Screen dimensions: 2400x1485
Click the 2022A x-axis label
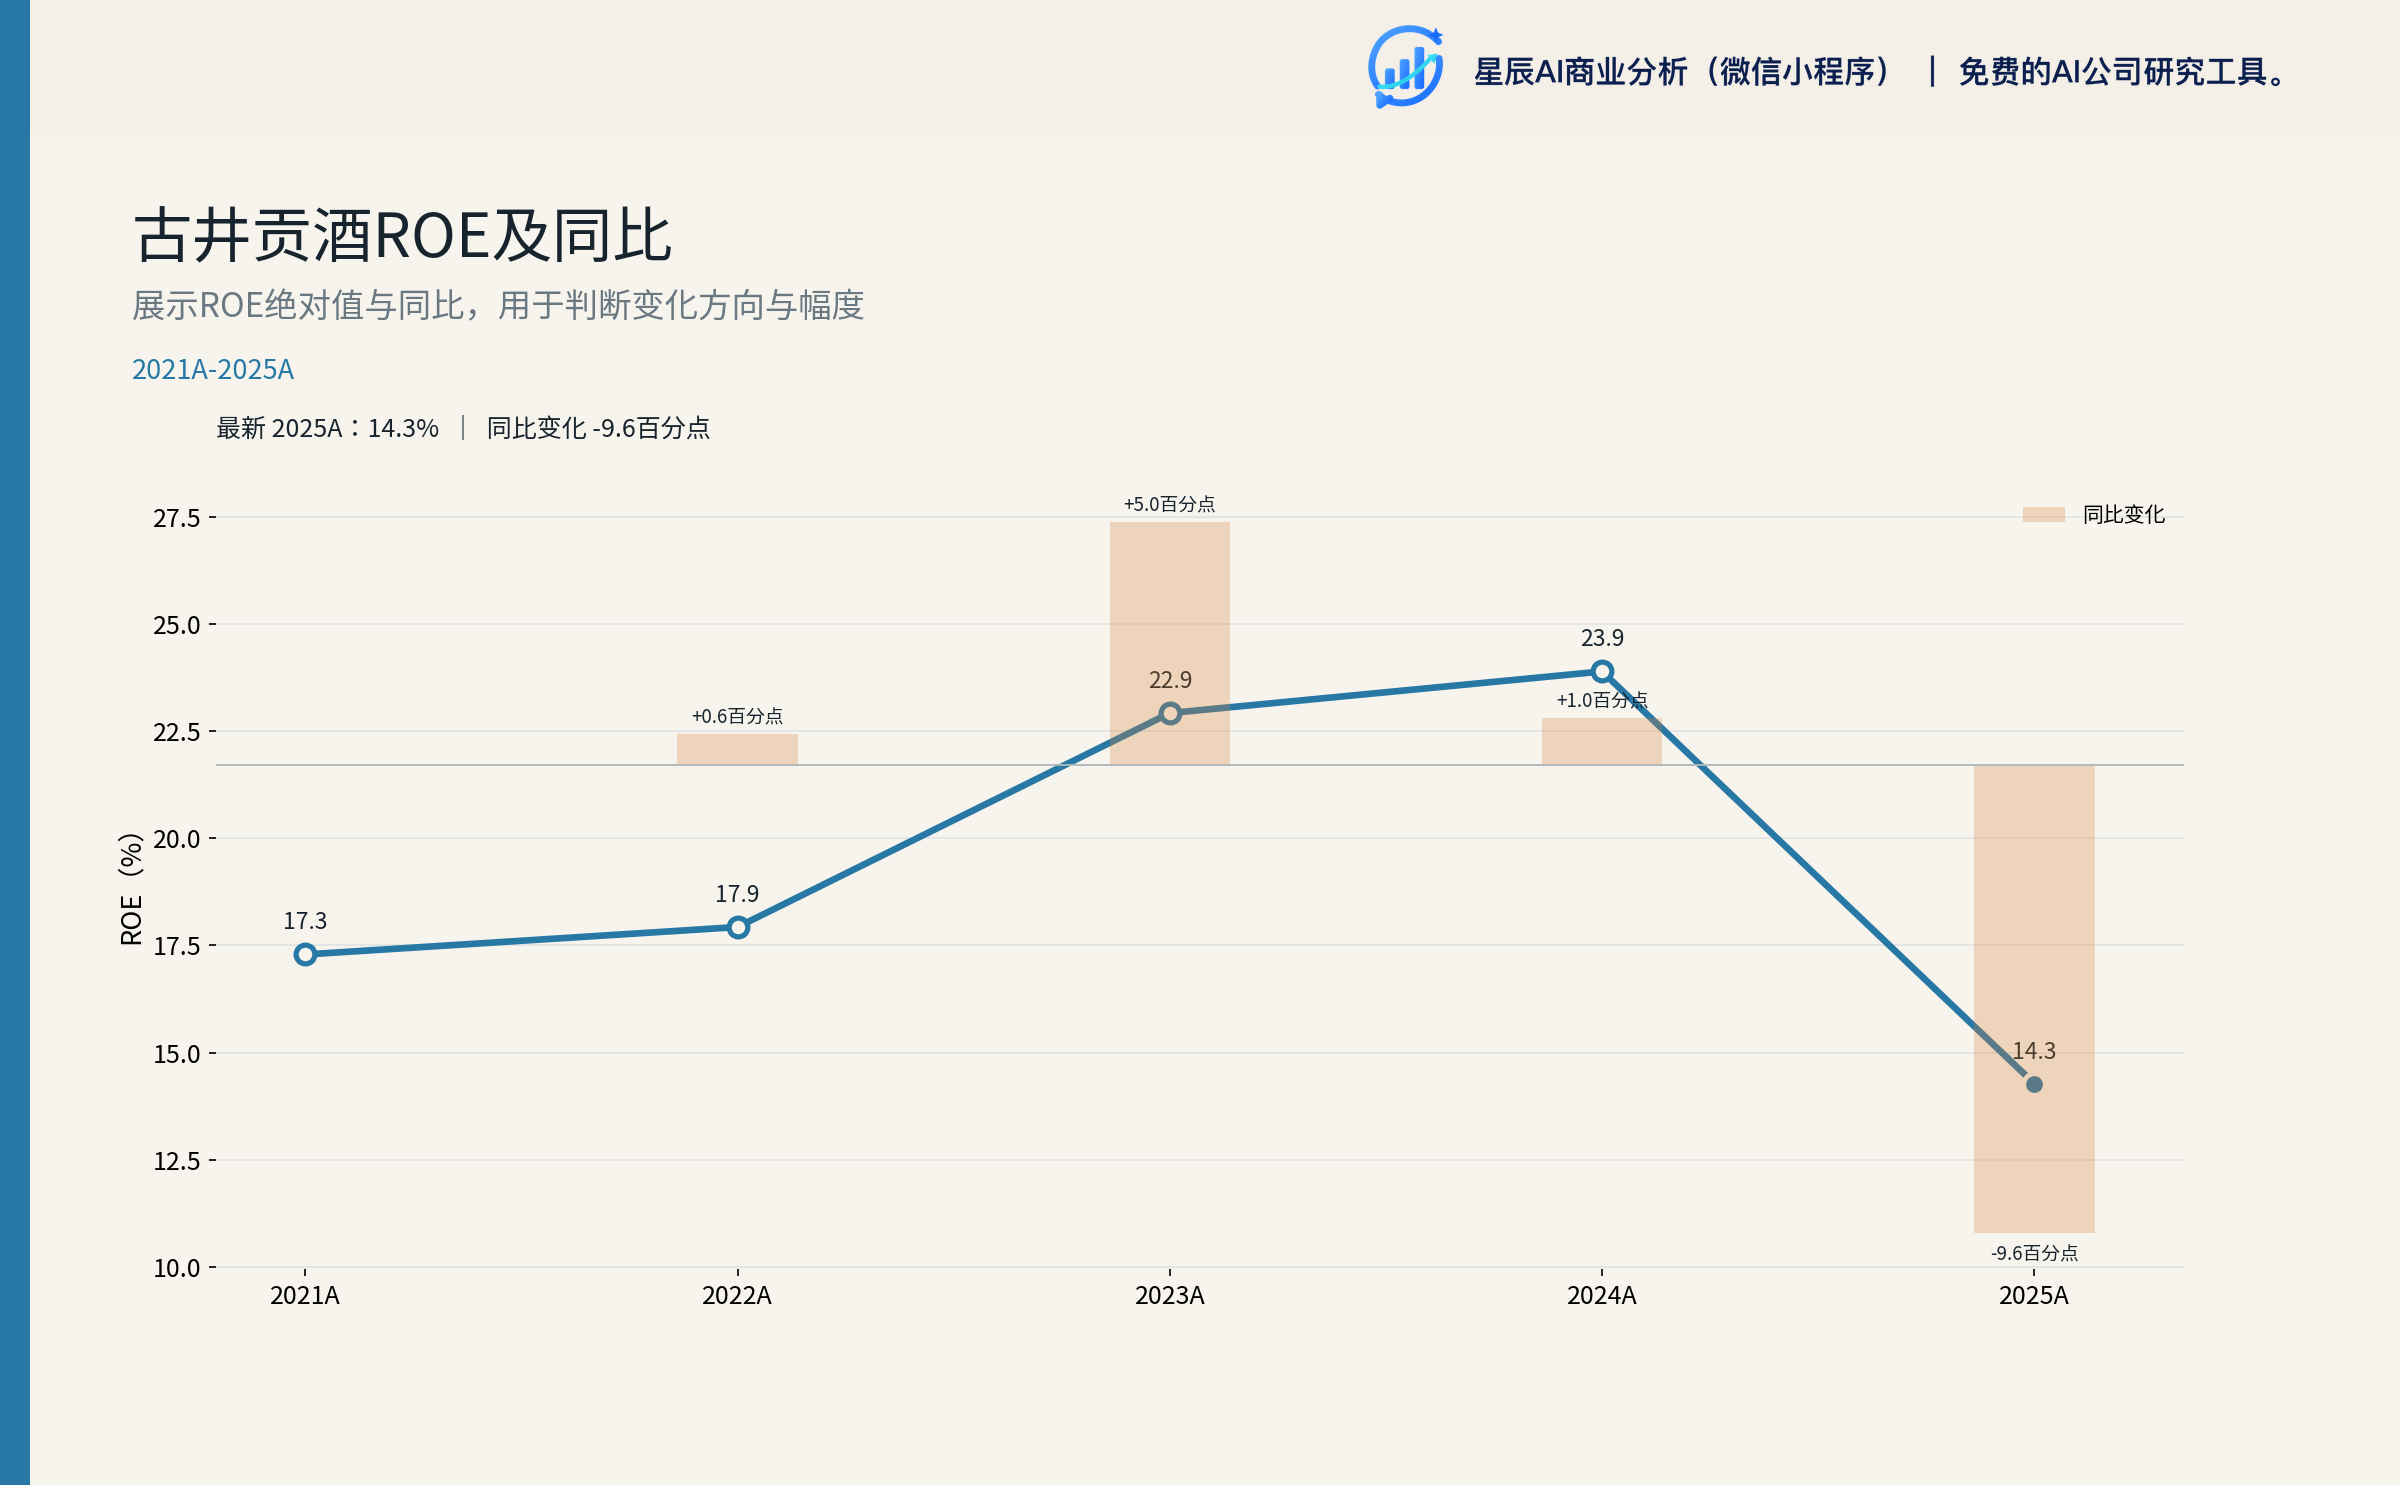click(737, 1296)
